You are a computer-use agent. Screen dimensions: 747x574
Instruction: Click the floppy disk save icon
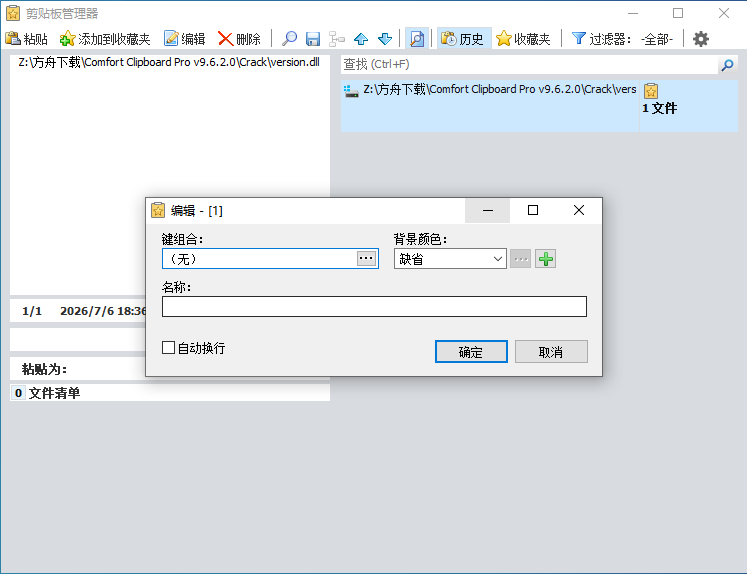coord(313,39)
